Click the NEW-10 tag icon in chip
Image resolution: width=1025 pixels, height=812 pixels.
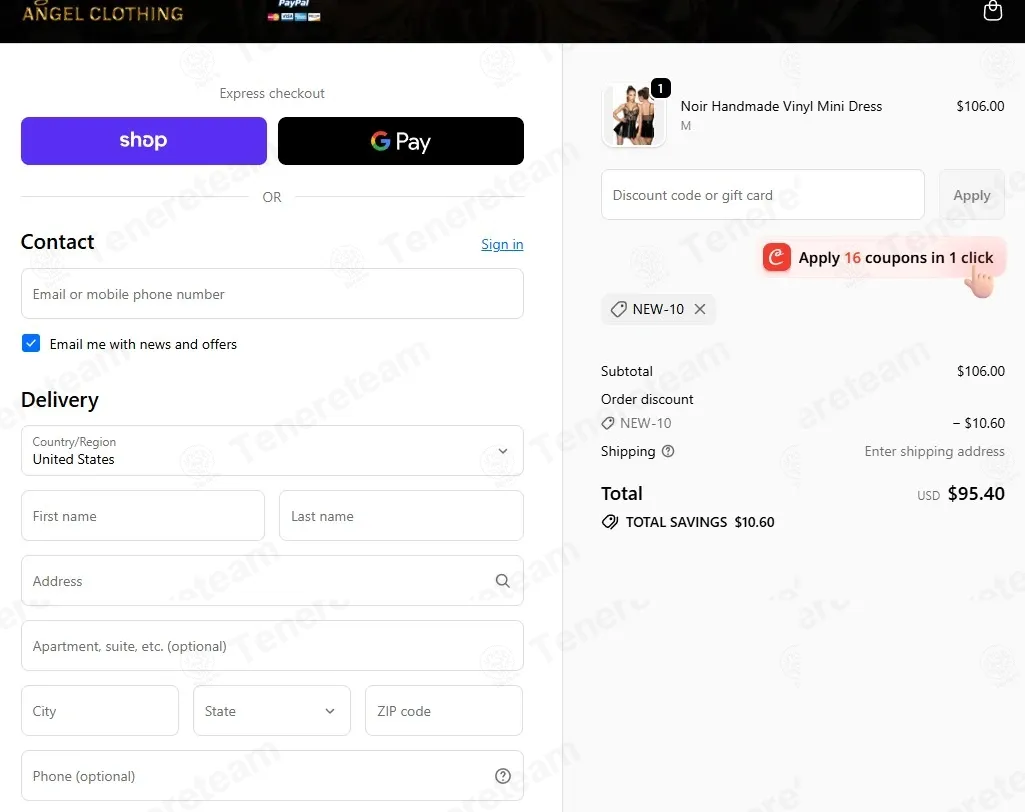click(x=618, y=309)
